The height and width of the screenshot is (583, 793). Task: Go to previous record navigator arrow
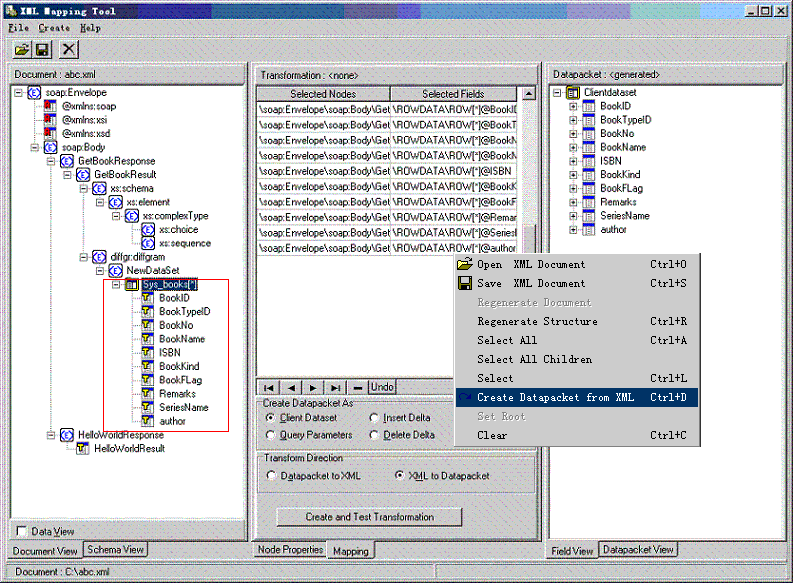point(290,387)
